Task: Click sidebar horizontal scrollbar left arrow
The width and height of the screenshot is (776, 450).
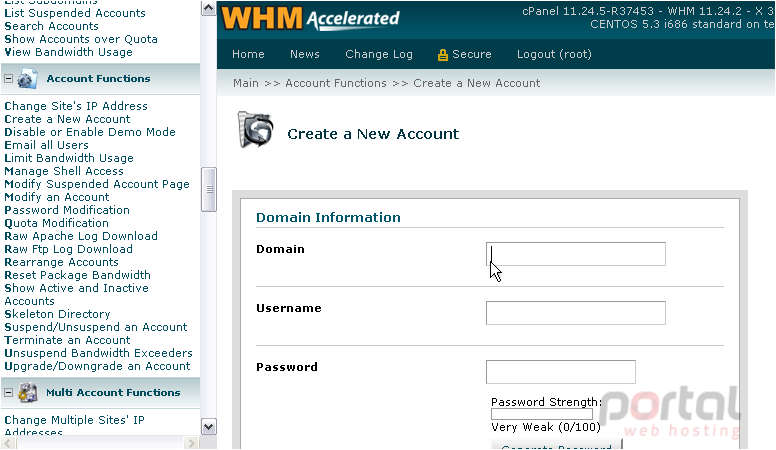Action: click(8, 443)
